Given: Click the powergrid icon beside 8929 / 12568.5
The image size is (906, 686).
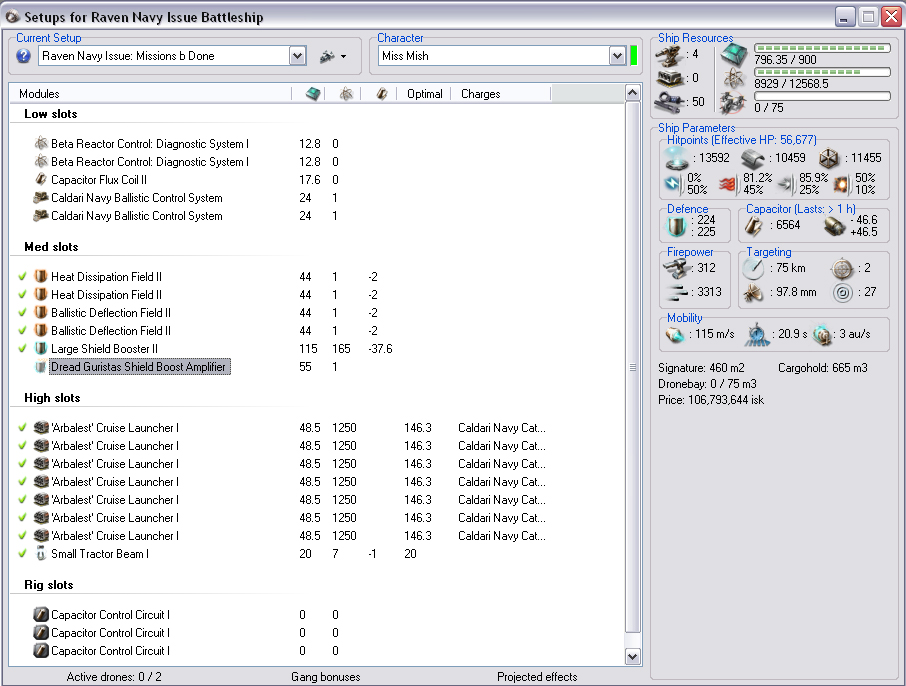Looking at the screenshot, I should pos(734,79).
